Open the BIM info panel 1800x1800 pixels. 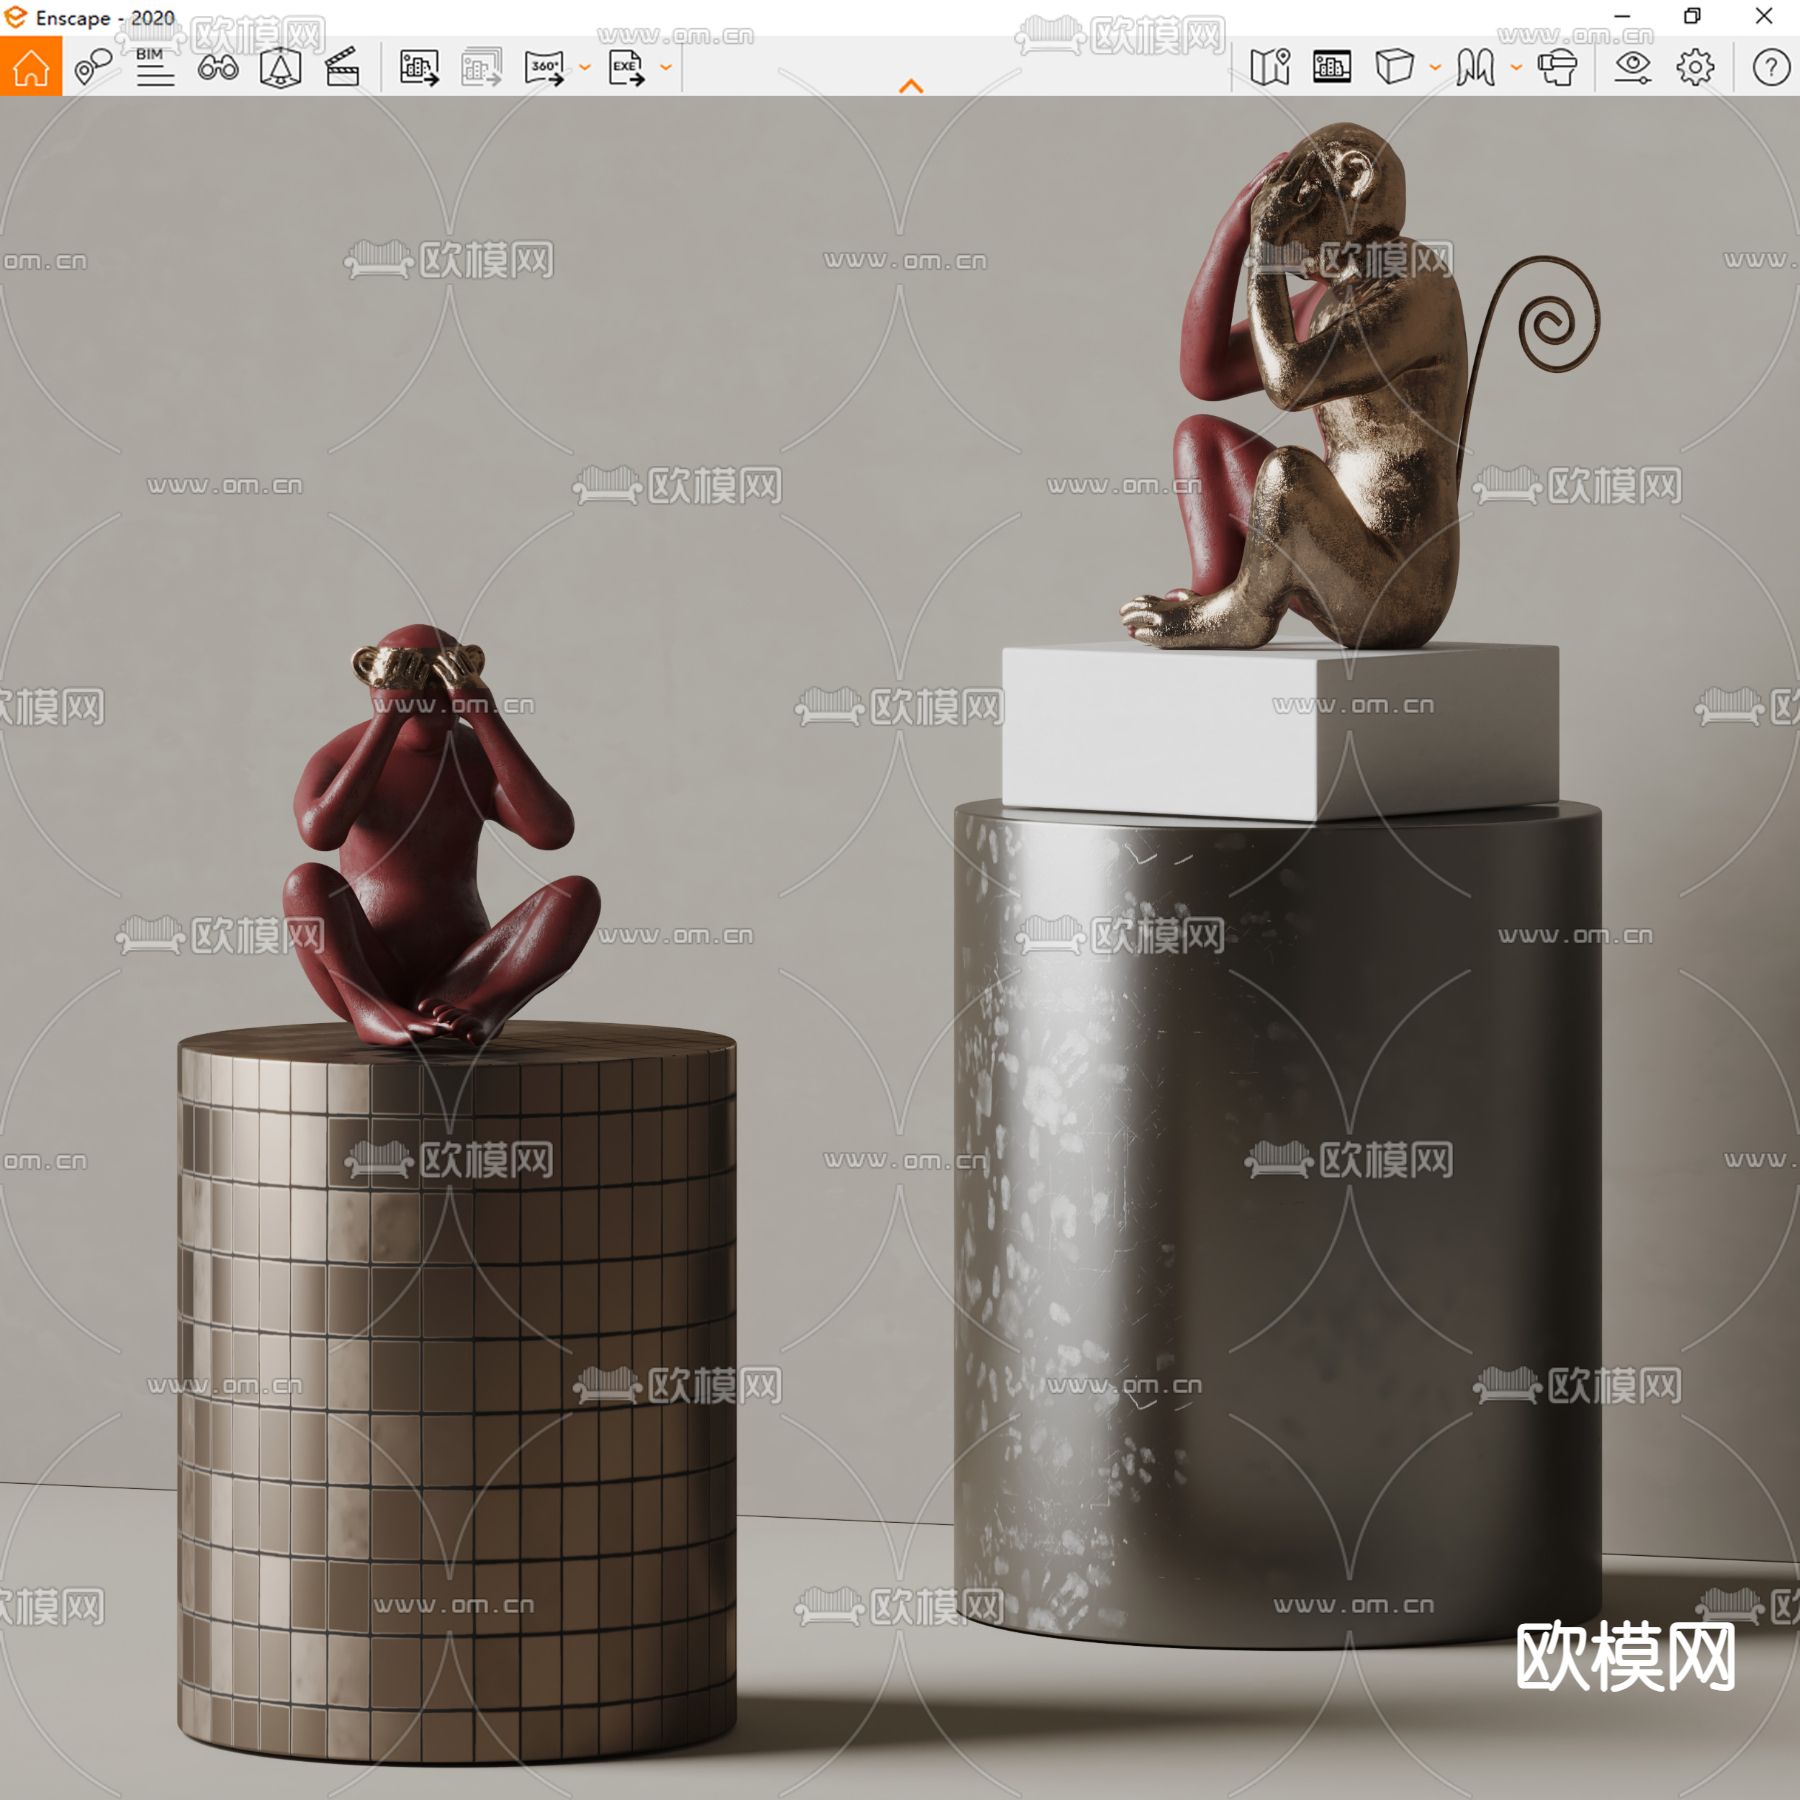point(155,67)
